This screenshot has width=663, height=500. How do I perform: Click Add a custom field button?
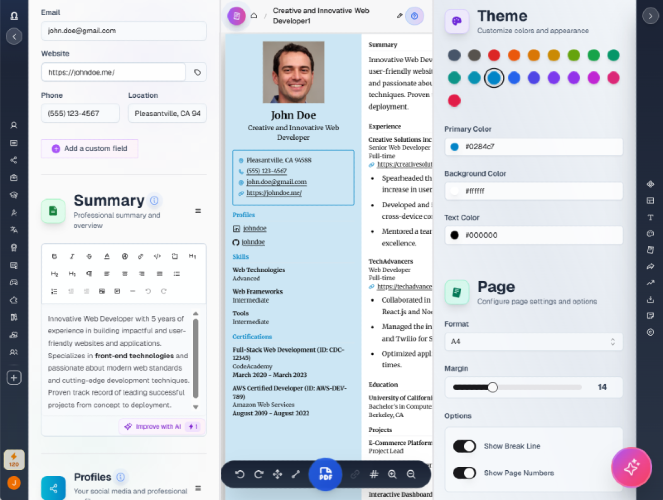tap(90, 149)
